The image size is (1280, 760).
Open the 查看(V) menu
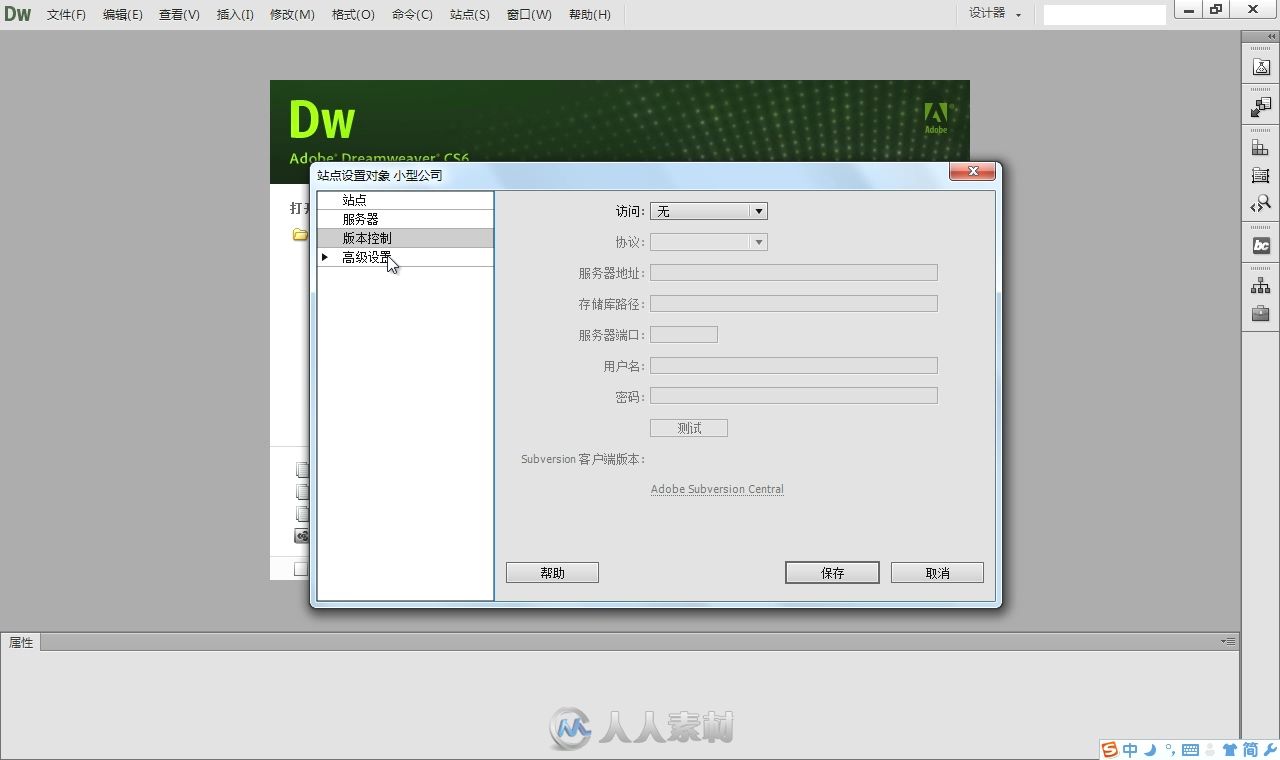tap(179, 15)
